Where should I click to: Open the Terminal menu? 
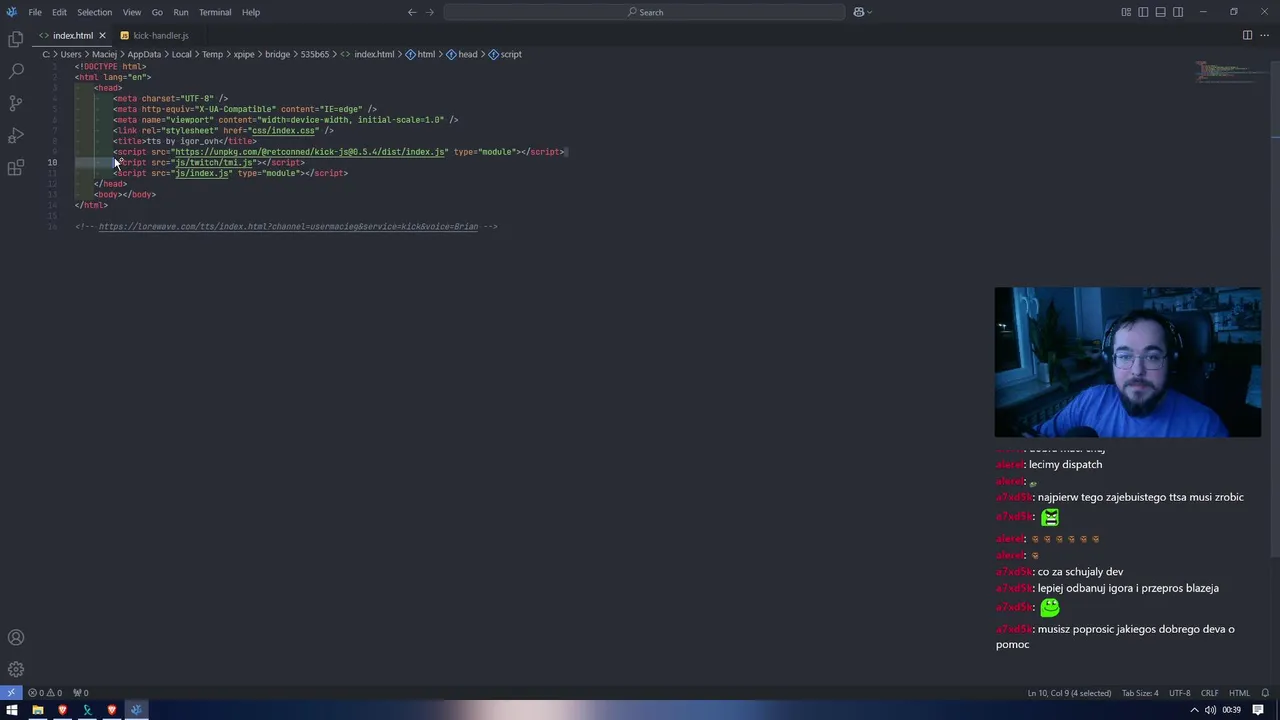tap(215, 12)
